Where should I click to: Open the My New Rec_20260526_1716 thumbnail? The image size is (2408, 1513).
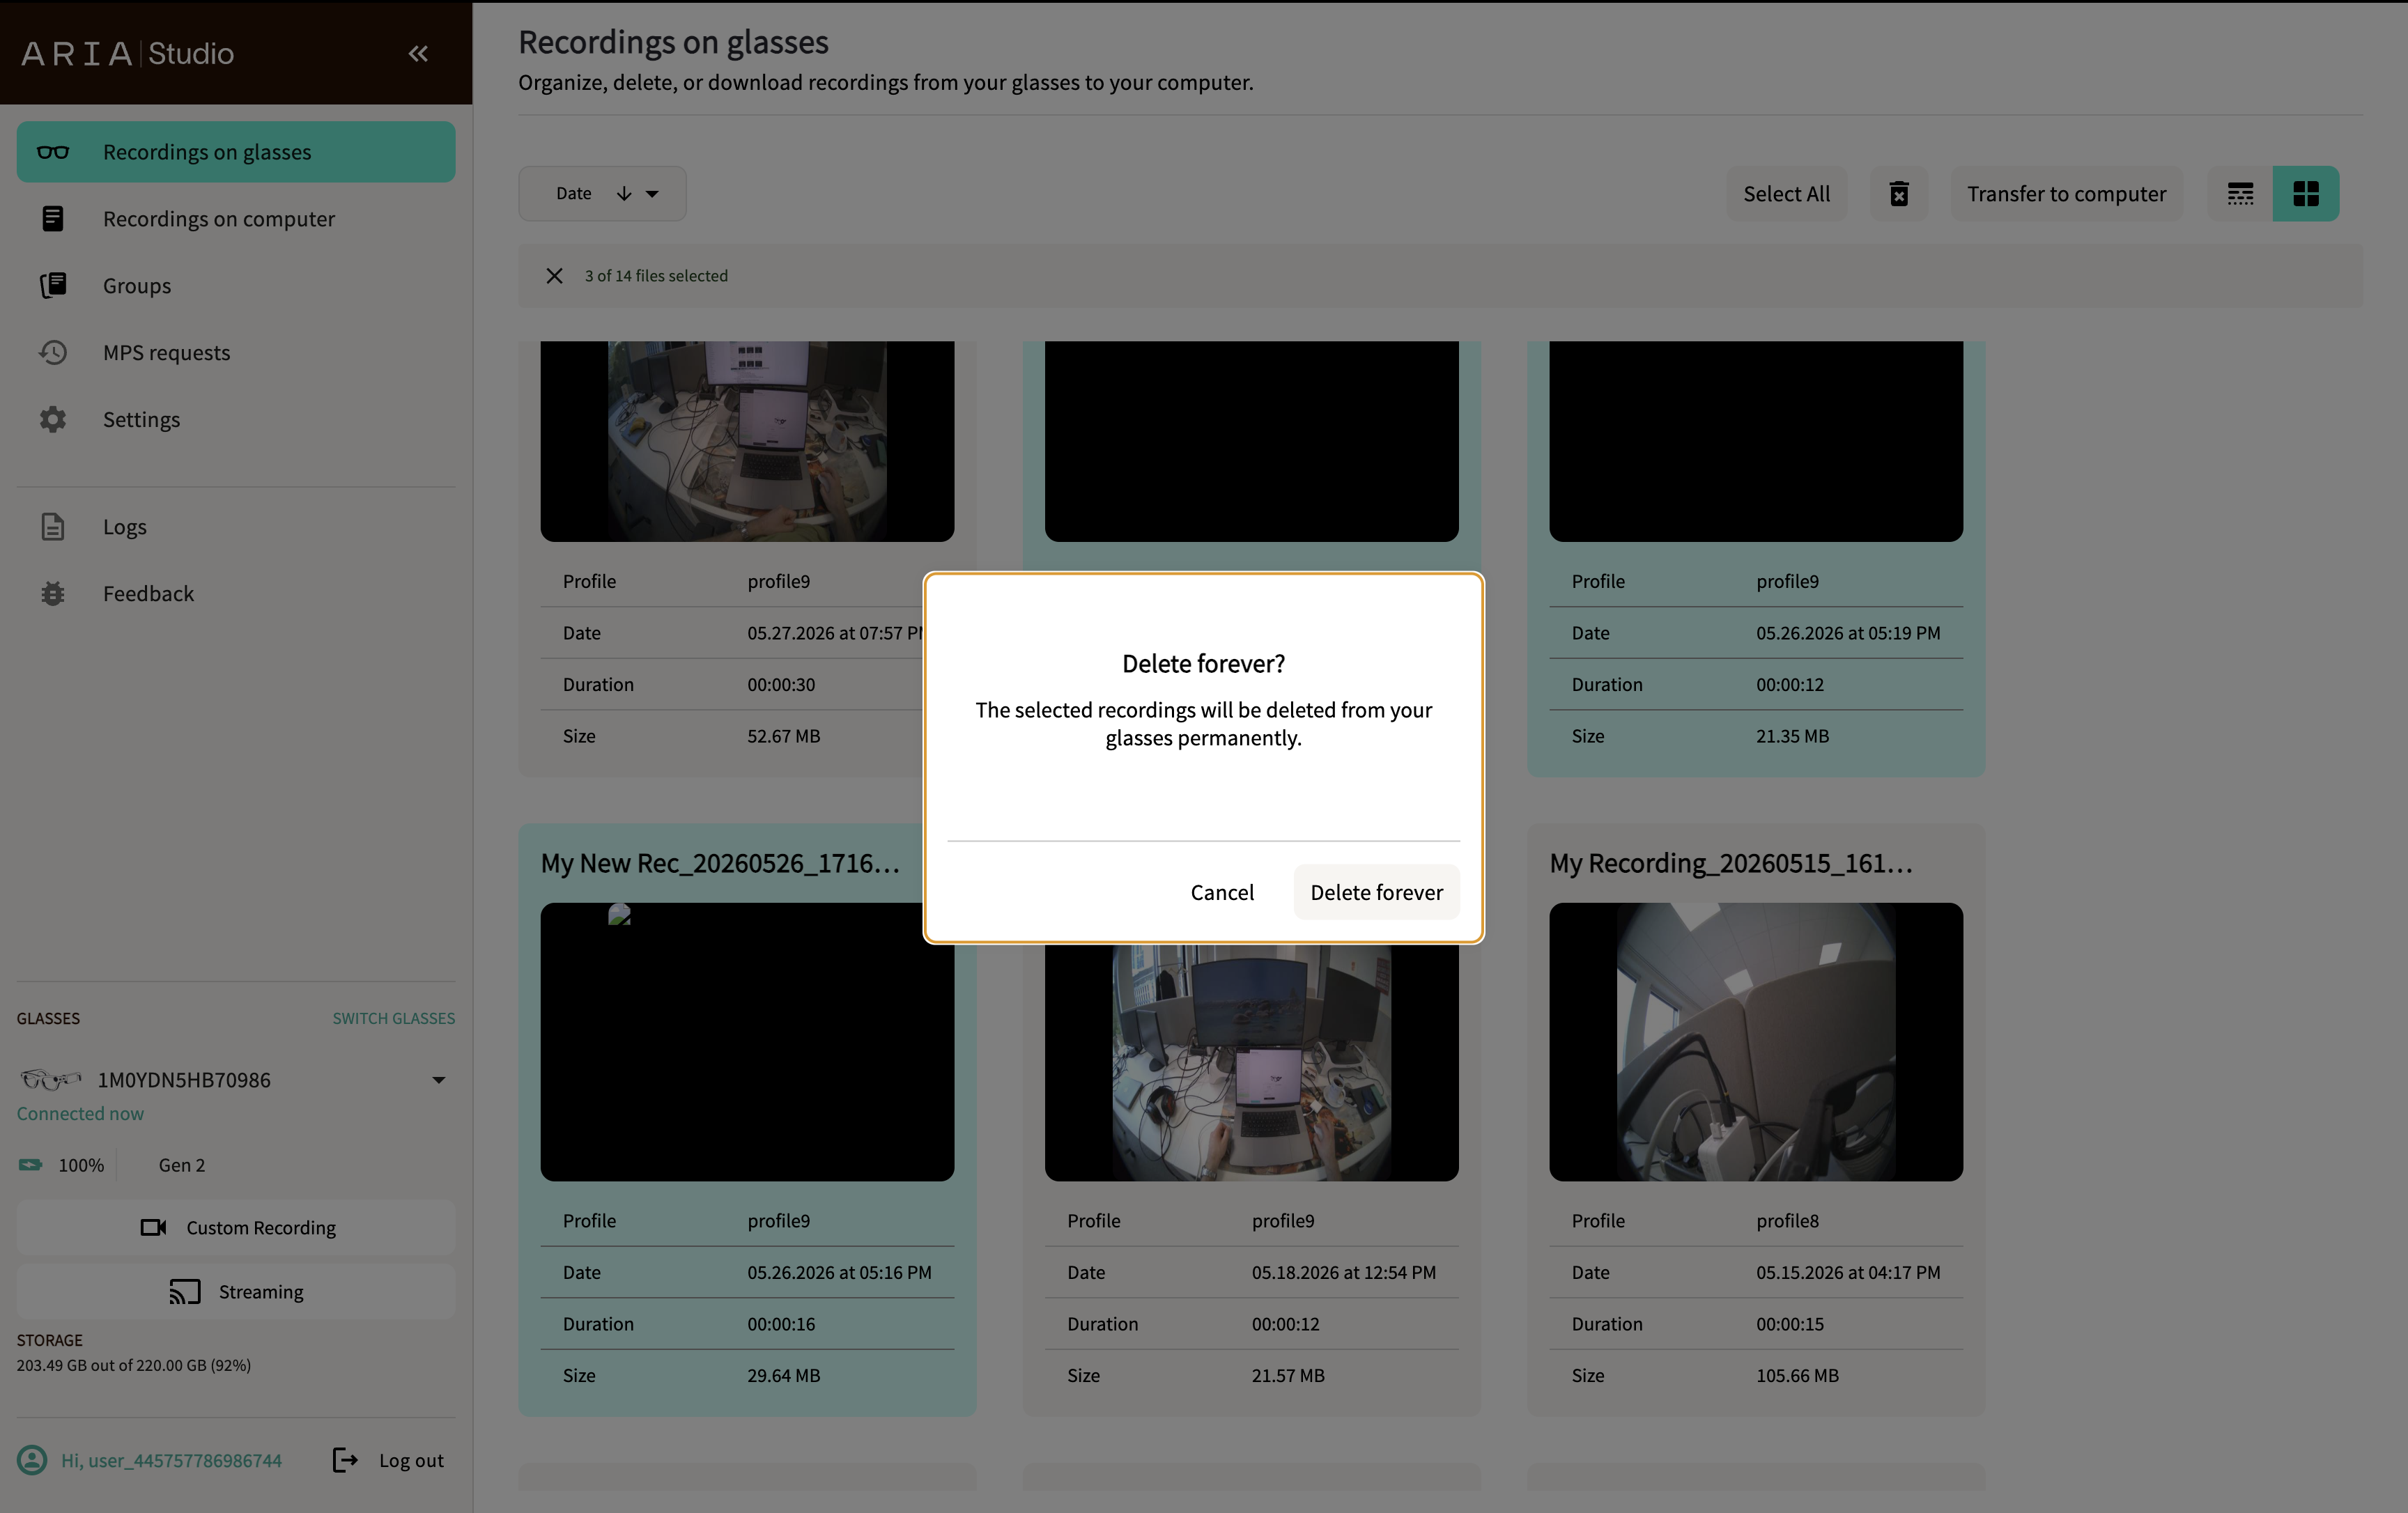[747, 1042]
